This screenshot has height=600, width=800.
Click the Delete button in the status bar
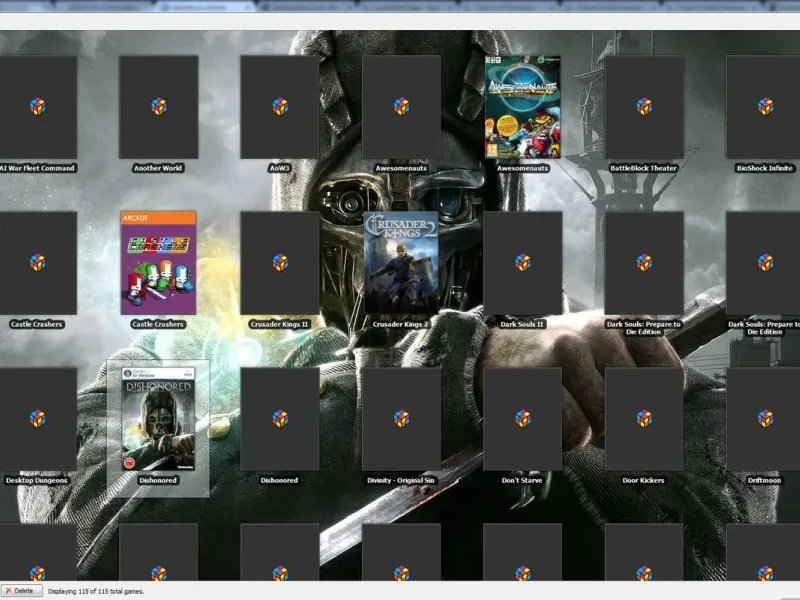pos(21,591)
